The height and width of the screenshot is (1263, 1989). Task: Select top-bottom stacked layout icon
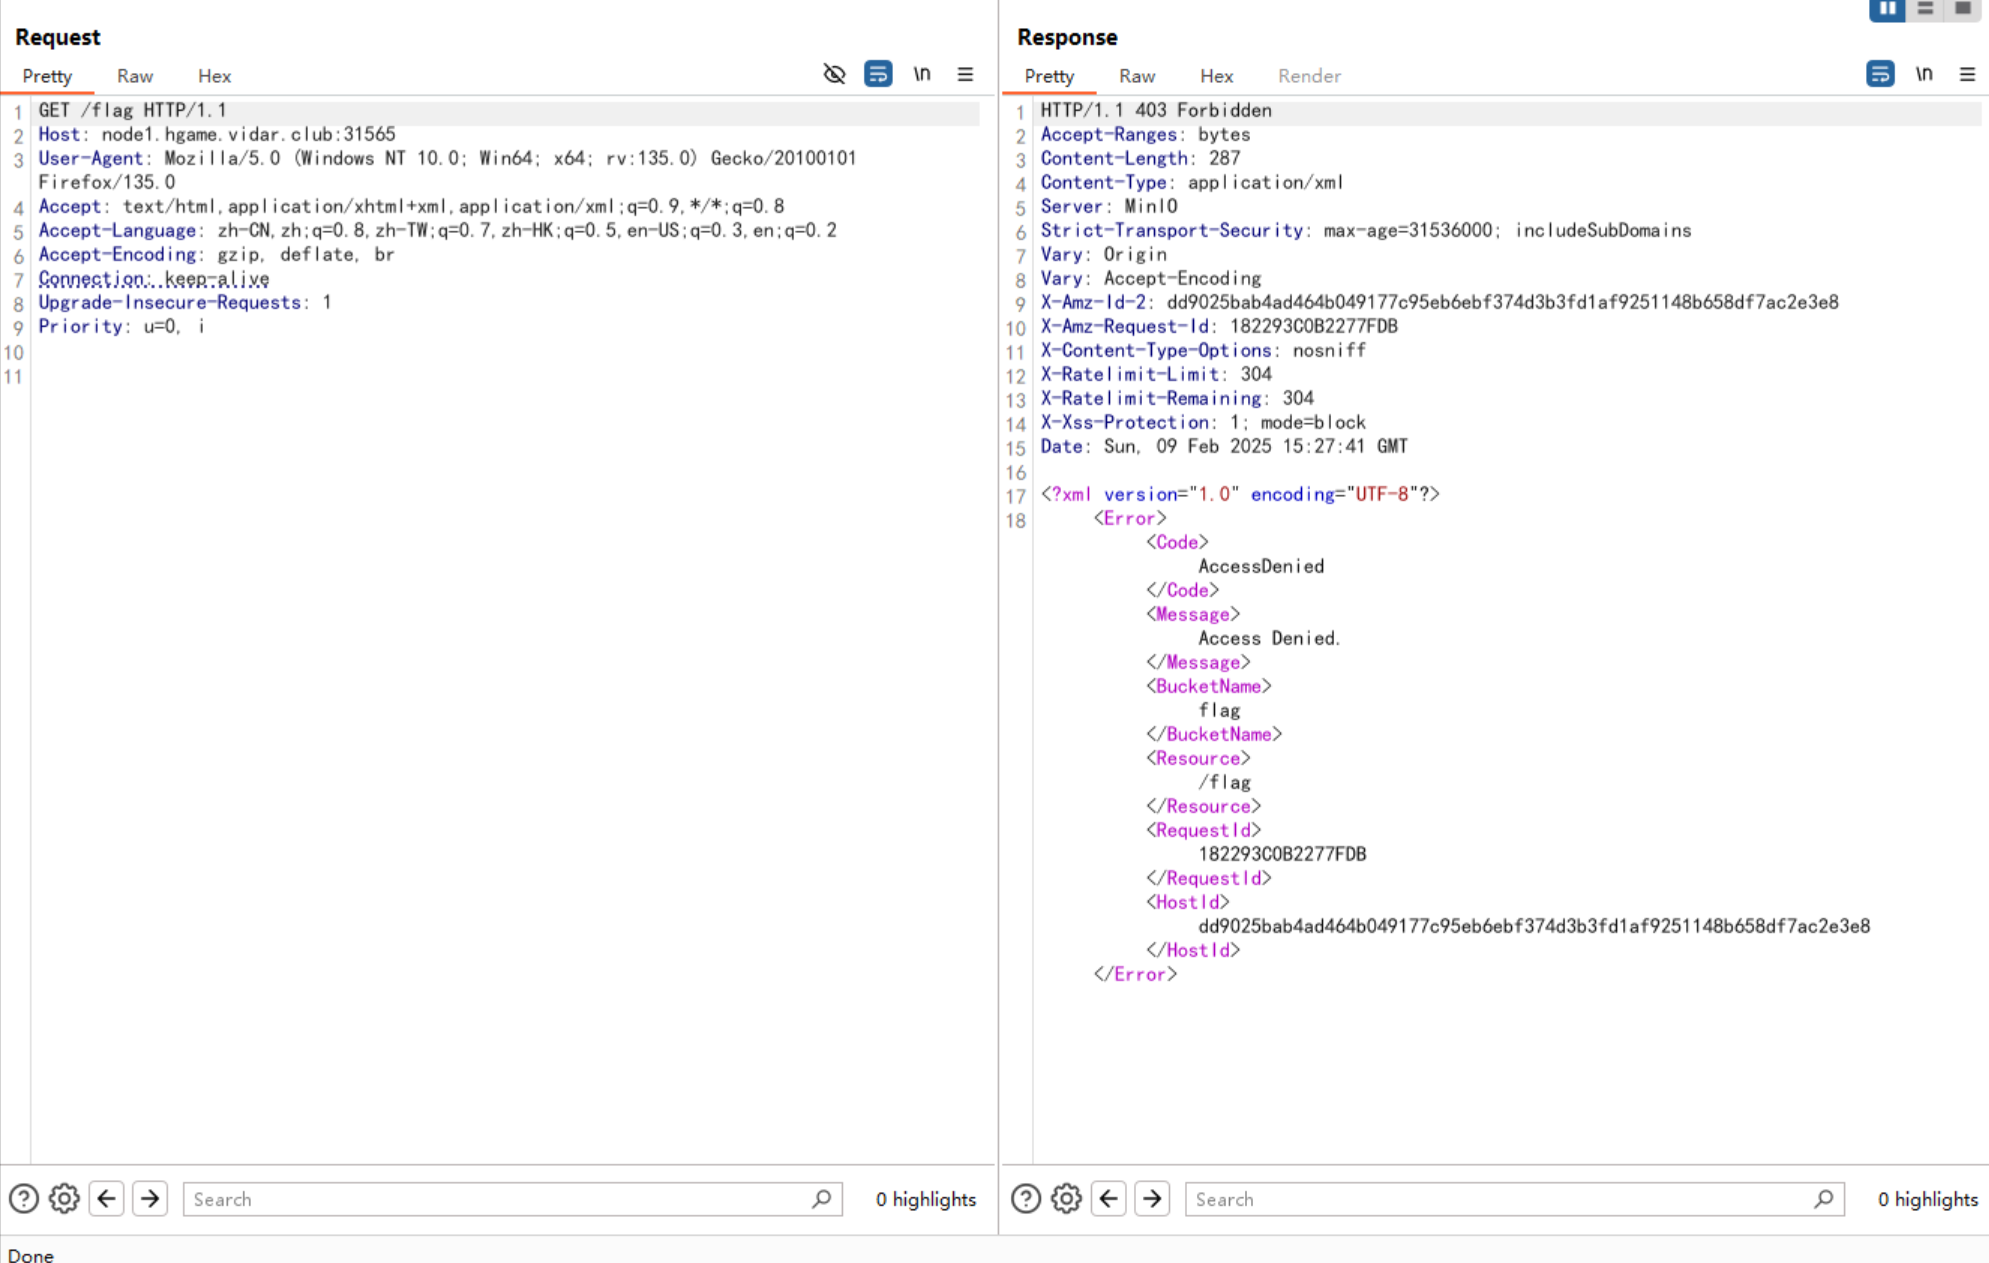click(x=1925, y=9)
